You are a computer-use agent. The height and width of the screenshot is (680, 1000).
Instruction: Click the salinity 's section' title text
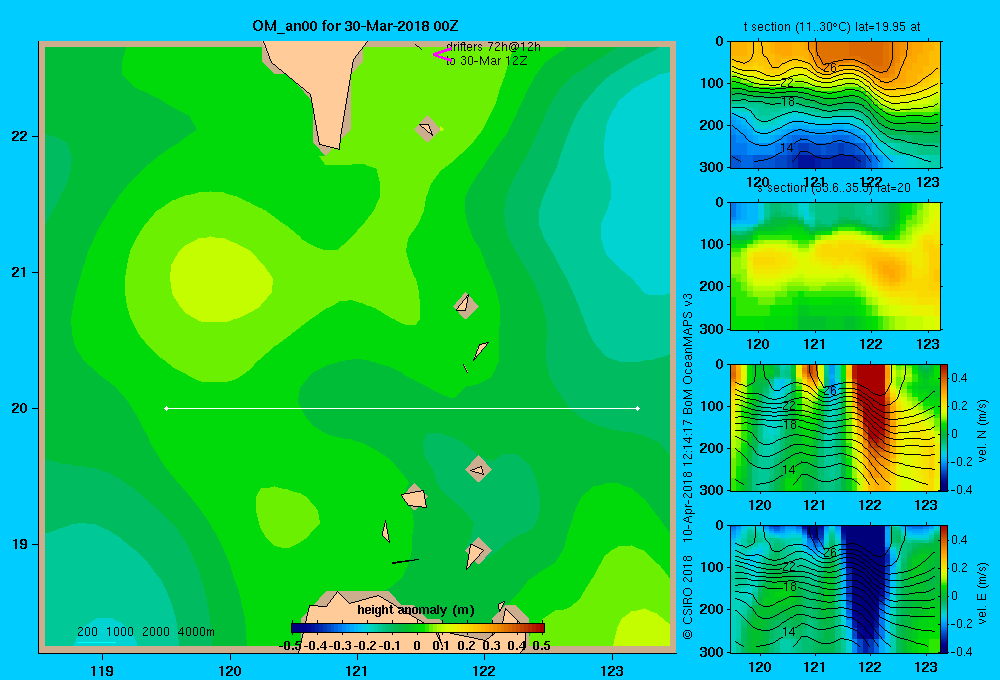[834, 188]
